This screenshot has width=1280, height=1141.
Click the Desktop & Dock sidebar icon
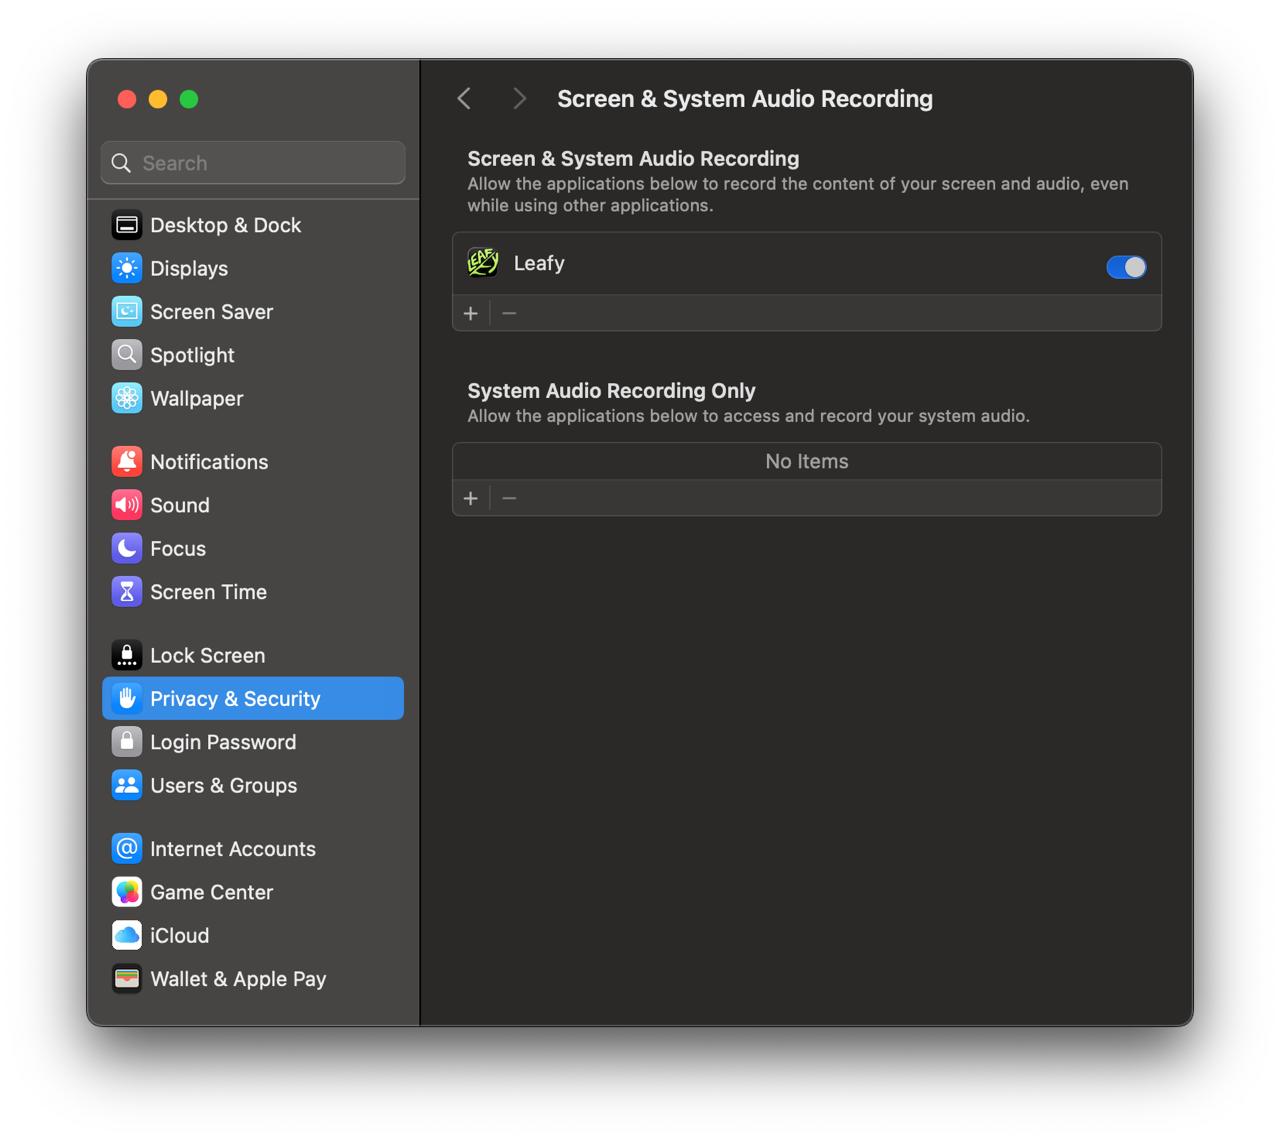pyautogui.click(x=127, y=225)
